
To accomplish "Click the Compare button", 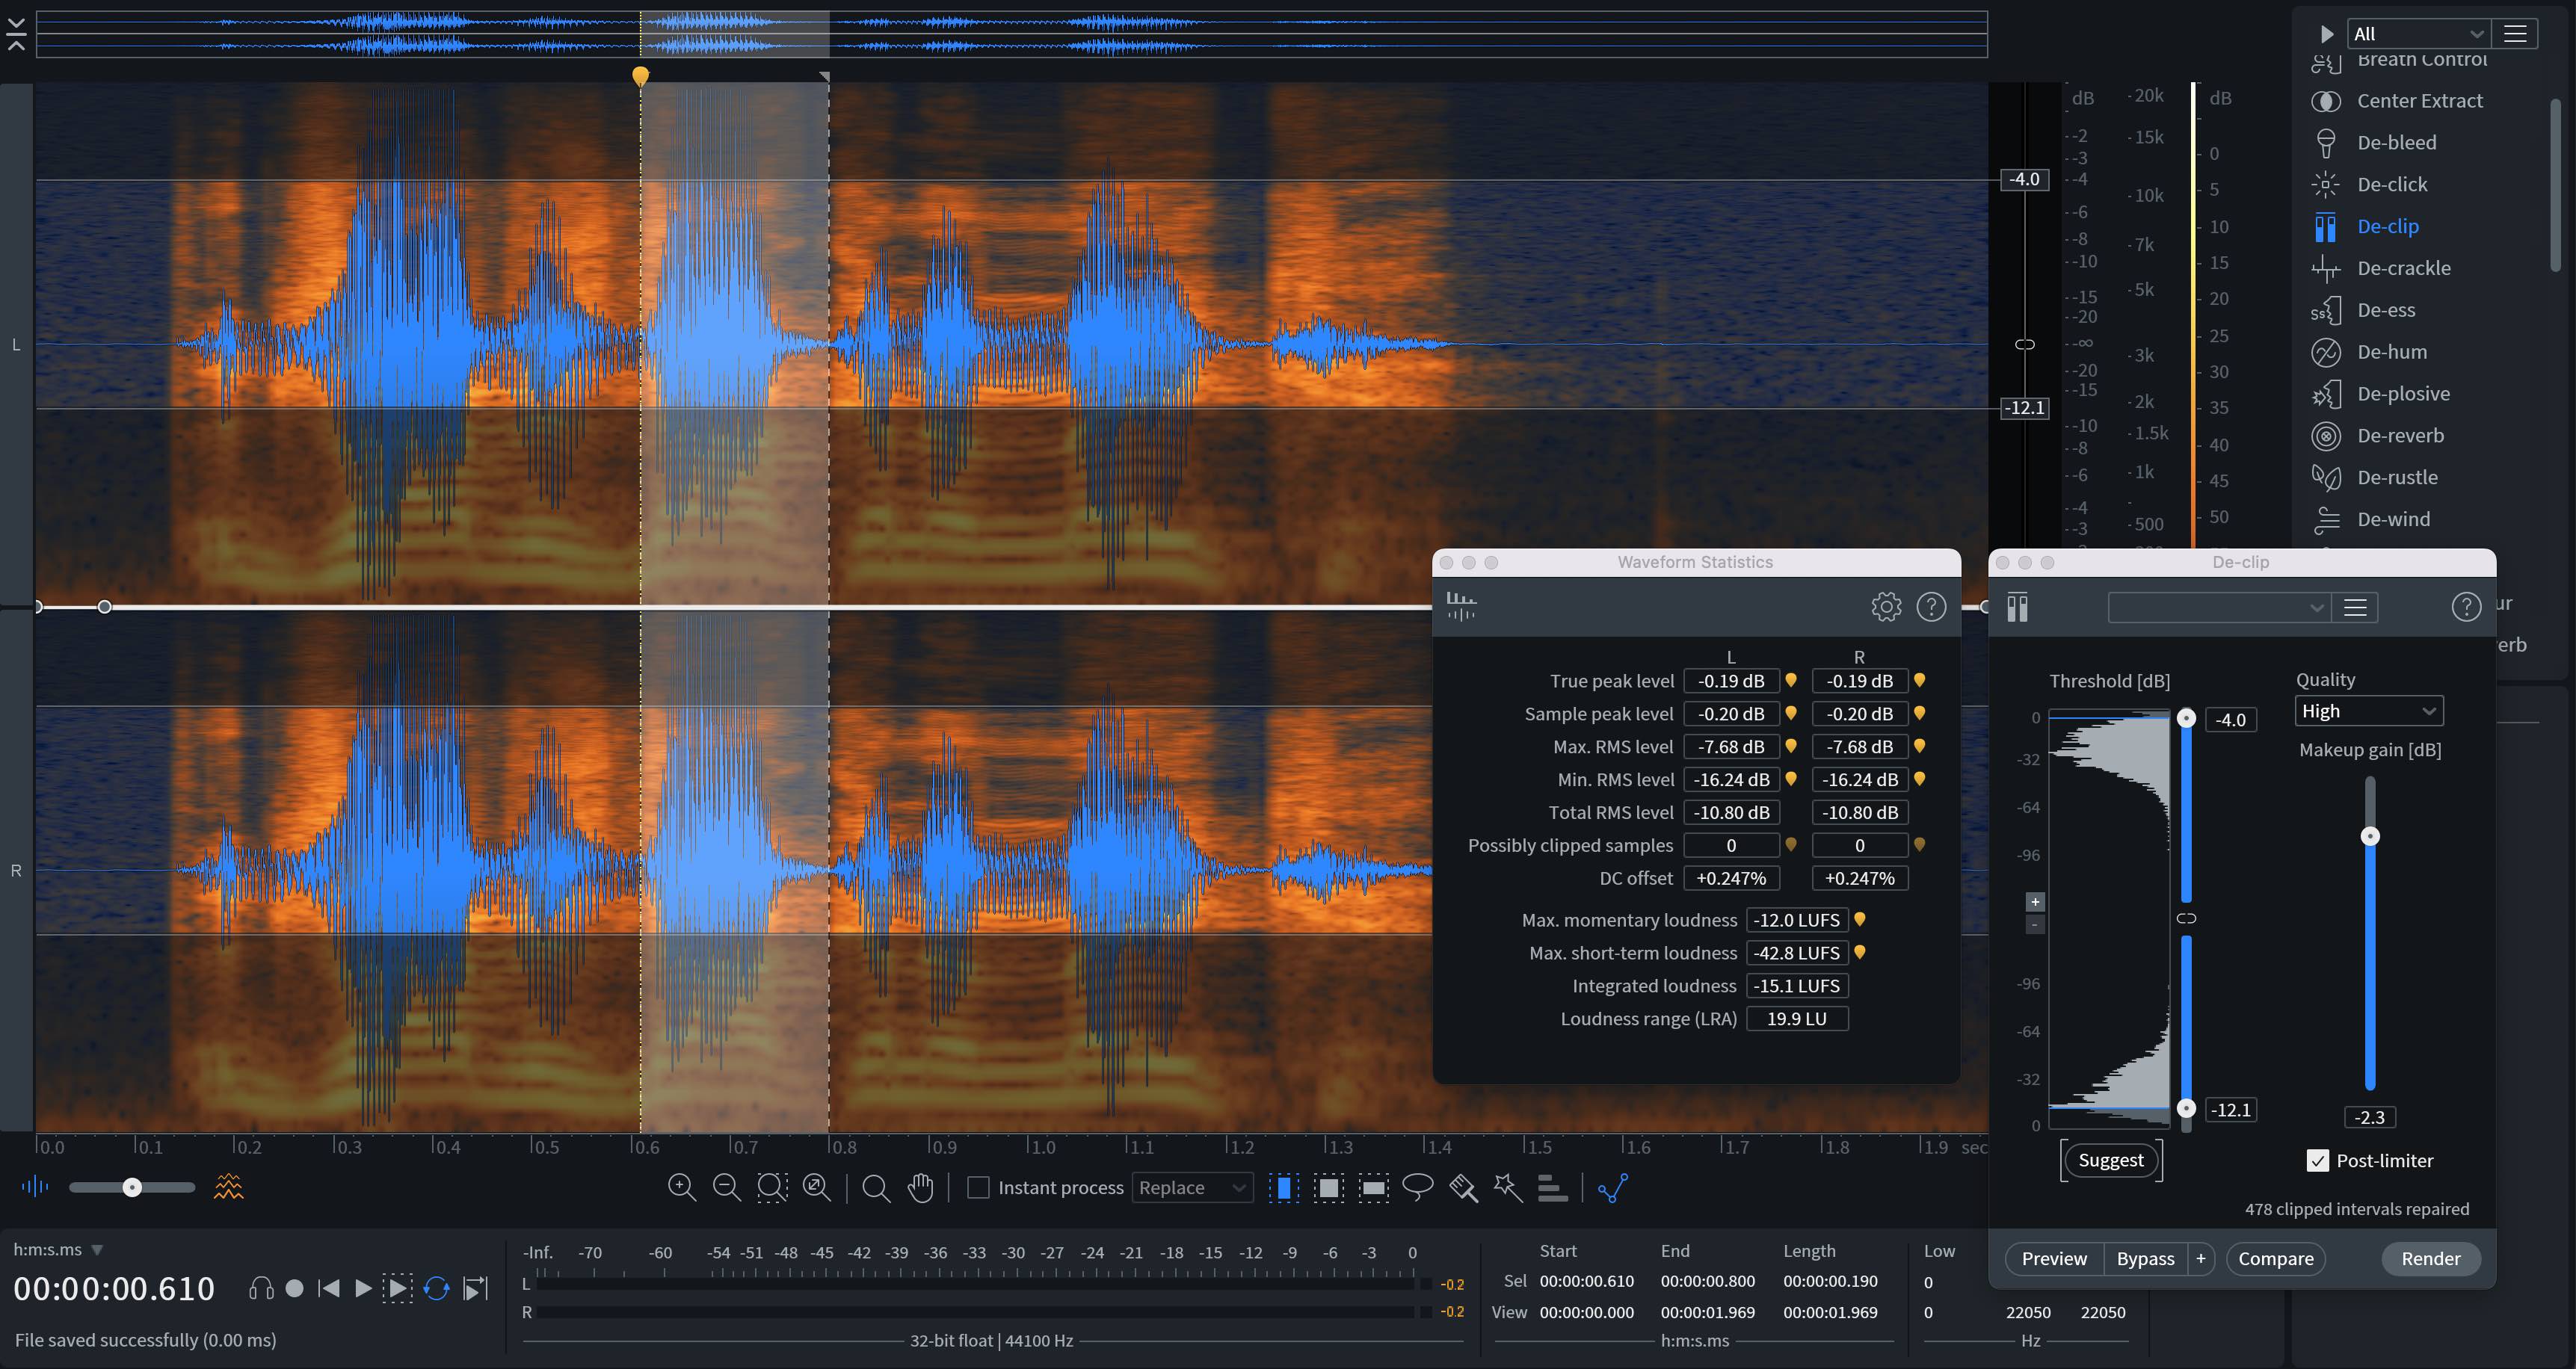I will pos(2275,1258).
